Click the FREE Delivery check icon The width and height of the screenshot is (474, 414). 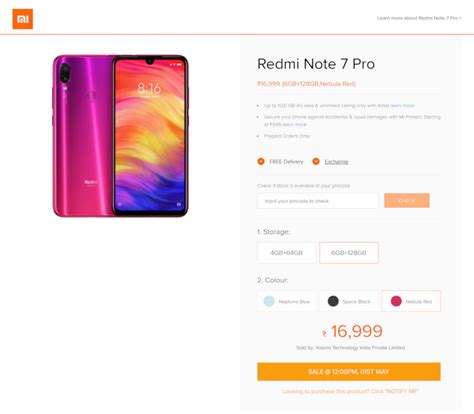[x=261, y=161]
